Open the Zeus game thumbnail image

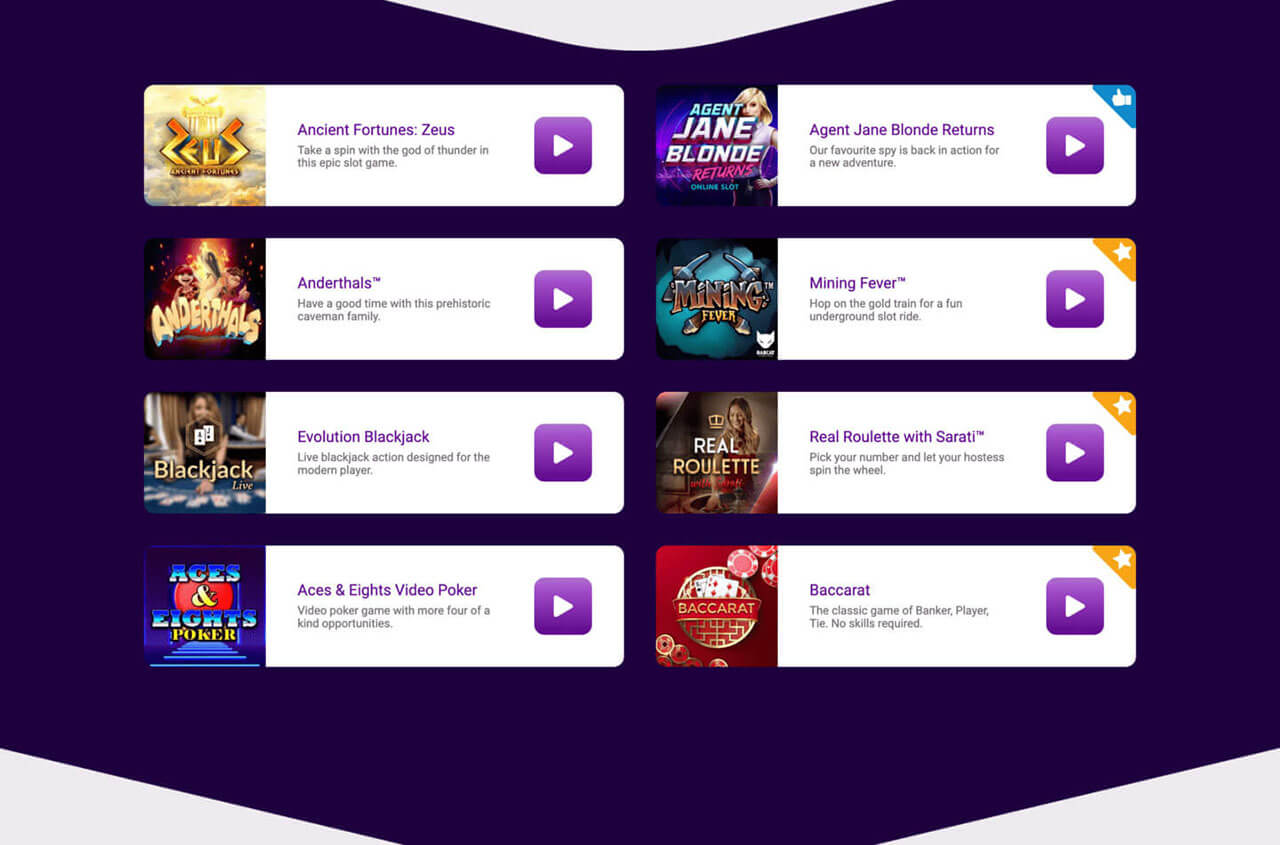tap(205, 145)
